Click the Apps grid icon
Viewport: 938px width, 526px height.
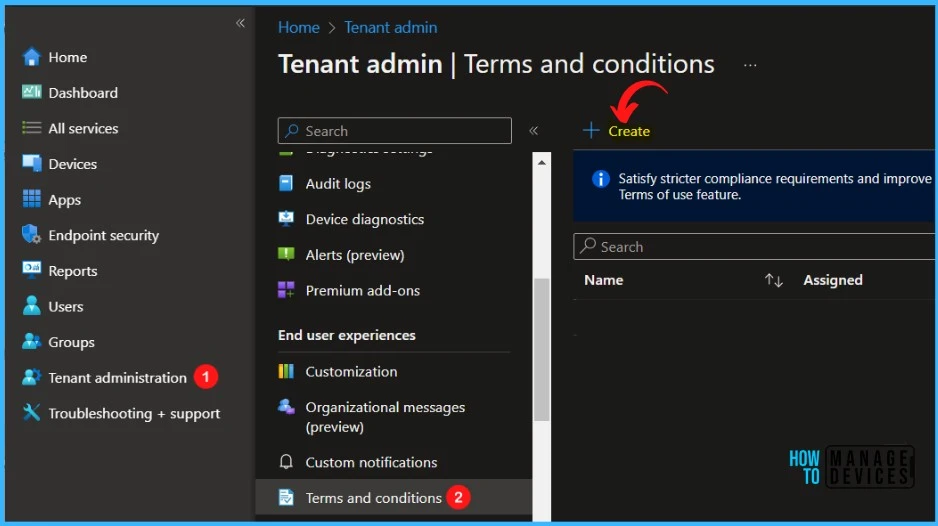[x=31, y=199]
